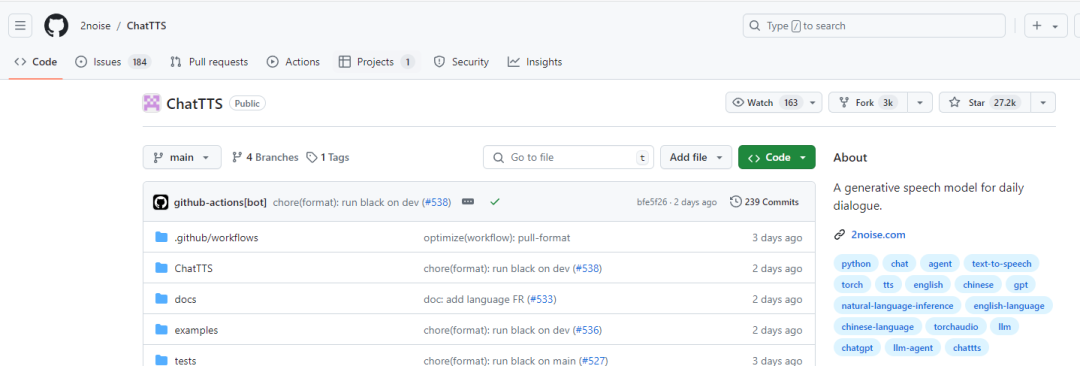This screenshot has width=1080, height=366.
Task: Switch to the Actions tab
Action: [293, 62]
